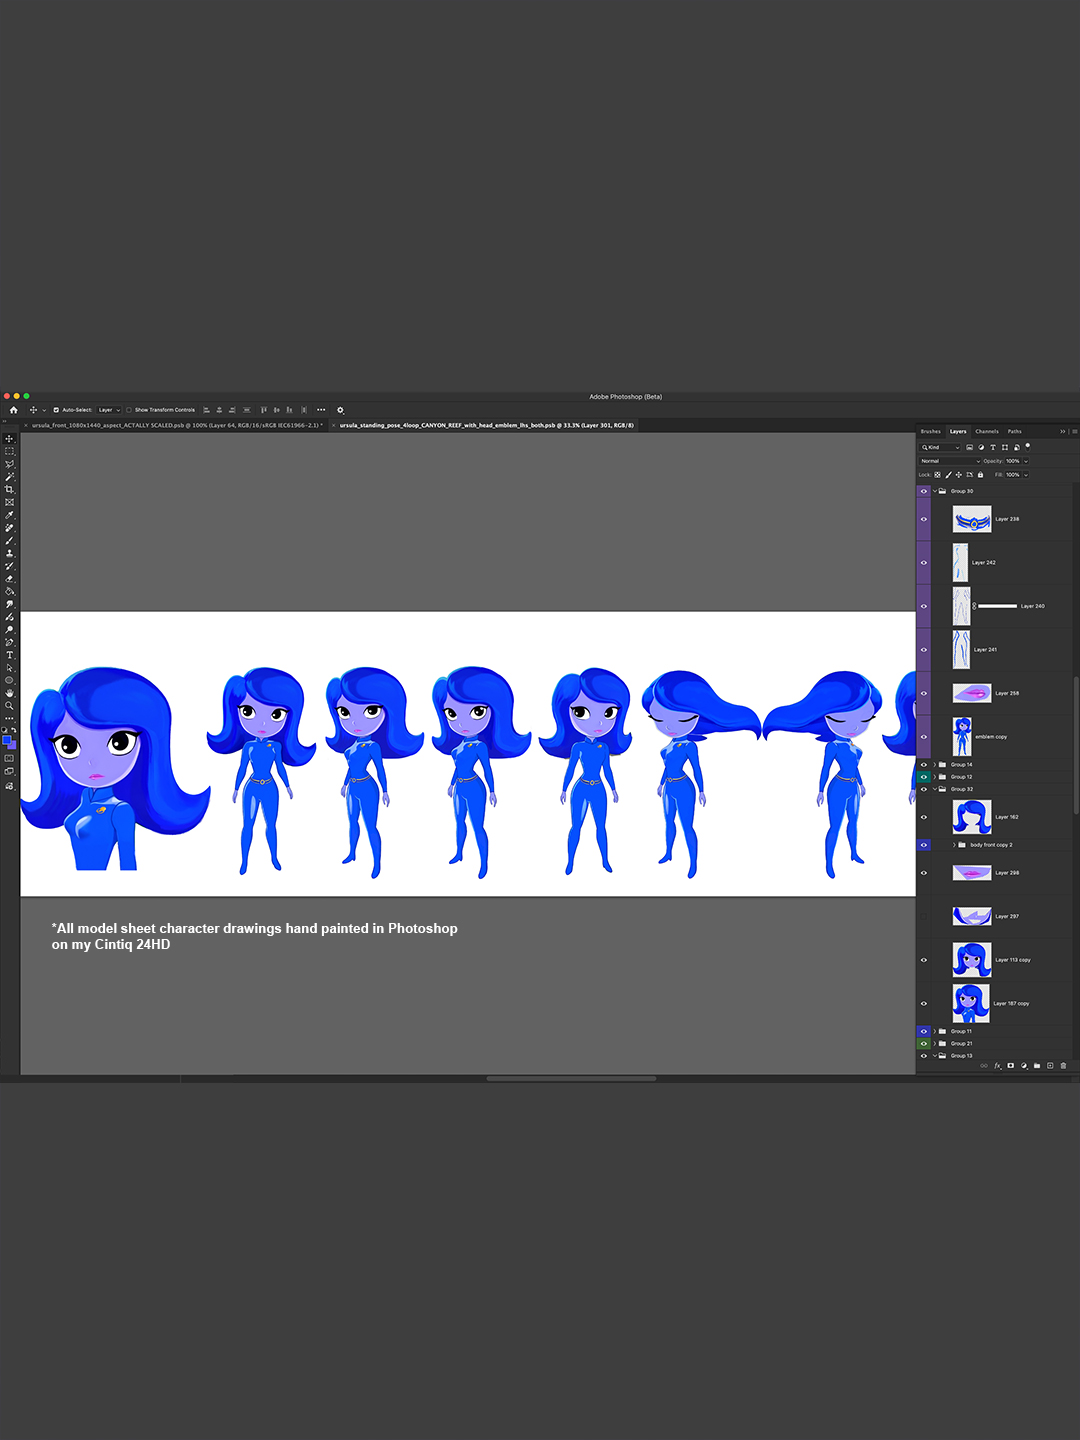Select ursula_standing_pose document tab
This screenshot has width=1080, height=1440.
pyautogui.click(x=486, y=425)
